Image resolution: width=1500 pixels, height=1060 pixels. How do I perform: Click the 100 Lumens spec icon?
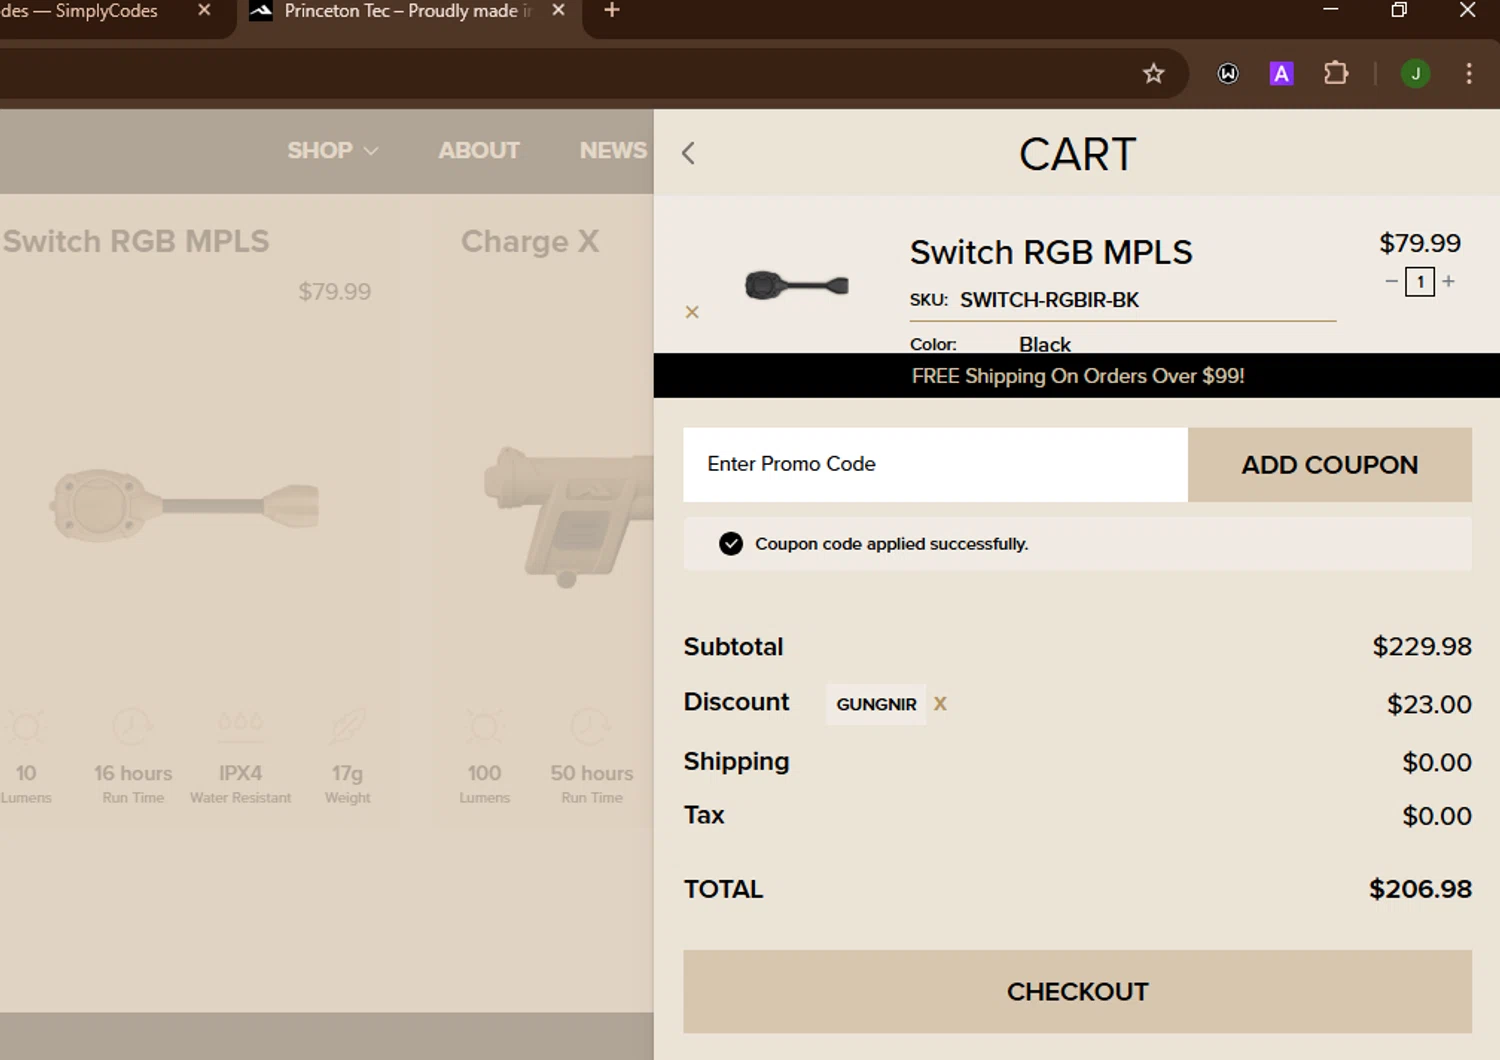pos(484,727)
